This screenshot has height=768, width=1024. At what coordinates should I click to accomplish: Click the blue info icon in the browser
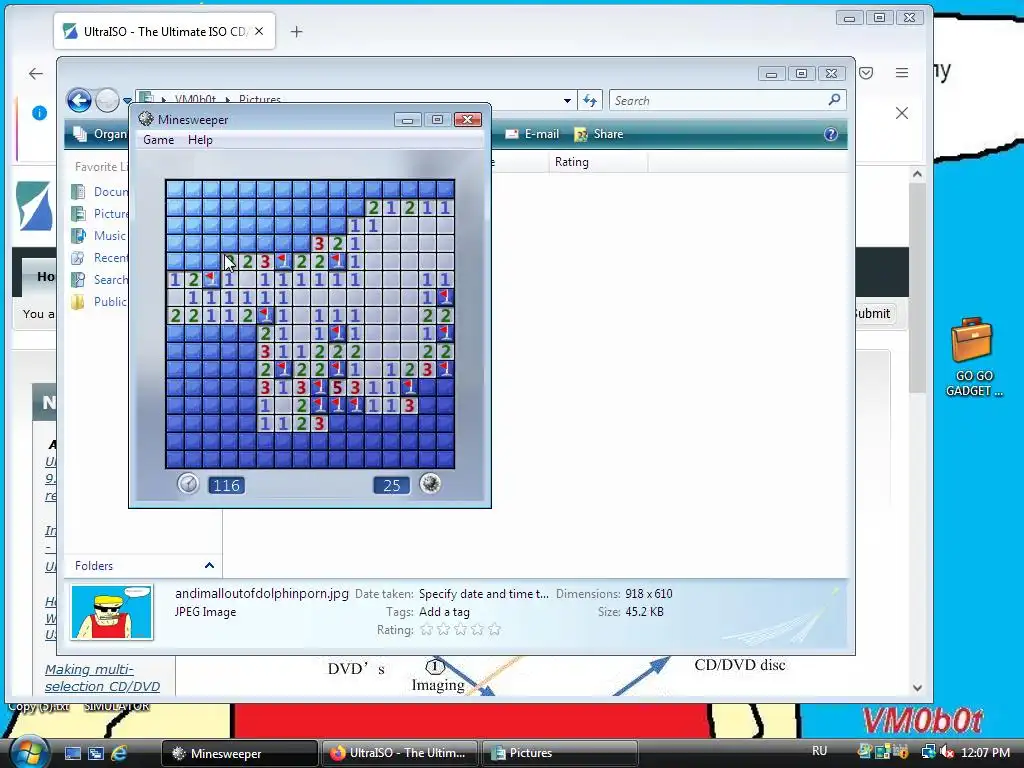point(39,113)
